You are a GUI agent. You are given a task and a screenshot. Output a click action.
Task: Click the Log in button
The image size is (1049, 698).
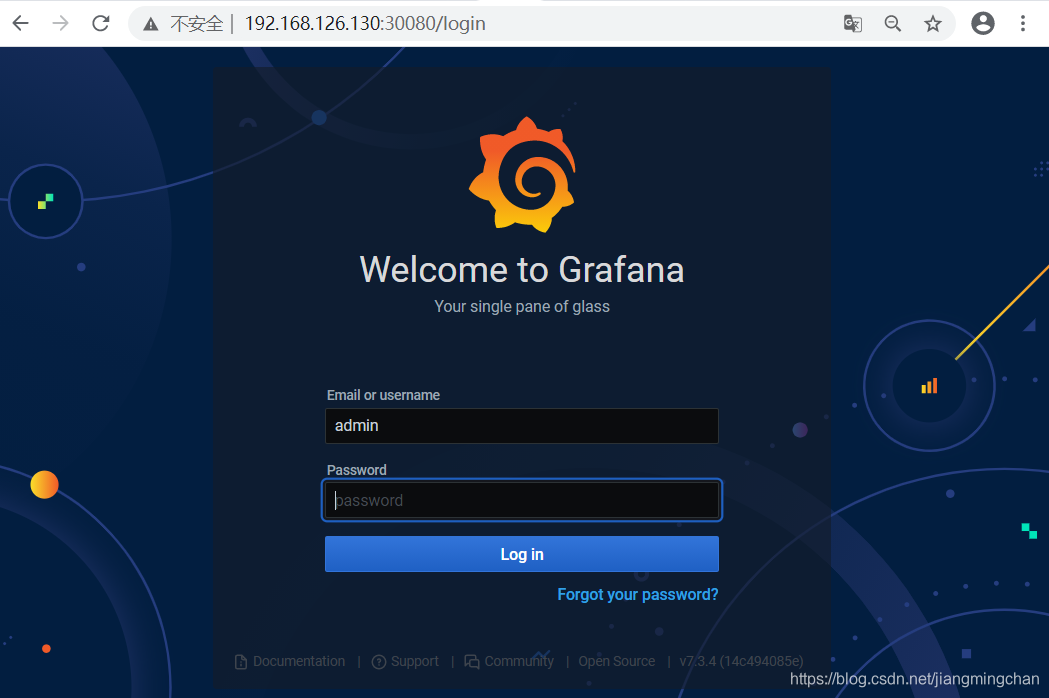pyautogui.click(x=522, y=554)
